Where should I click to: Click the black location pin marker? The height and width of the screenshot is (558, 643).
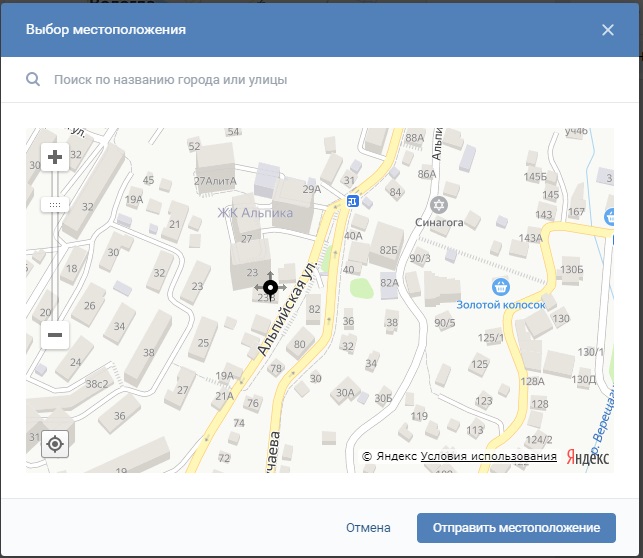(270, 288)
